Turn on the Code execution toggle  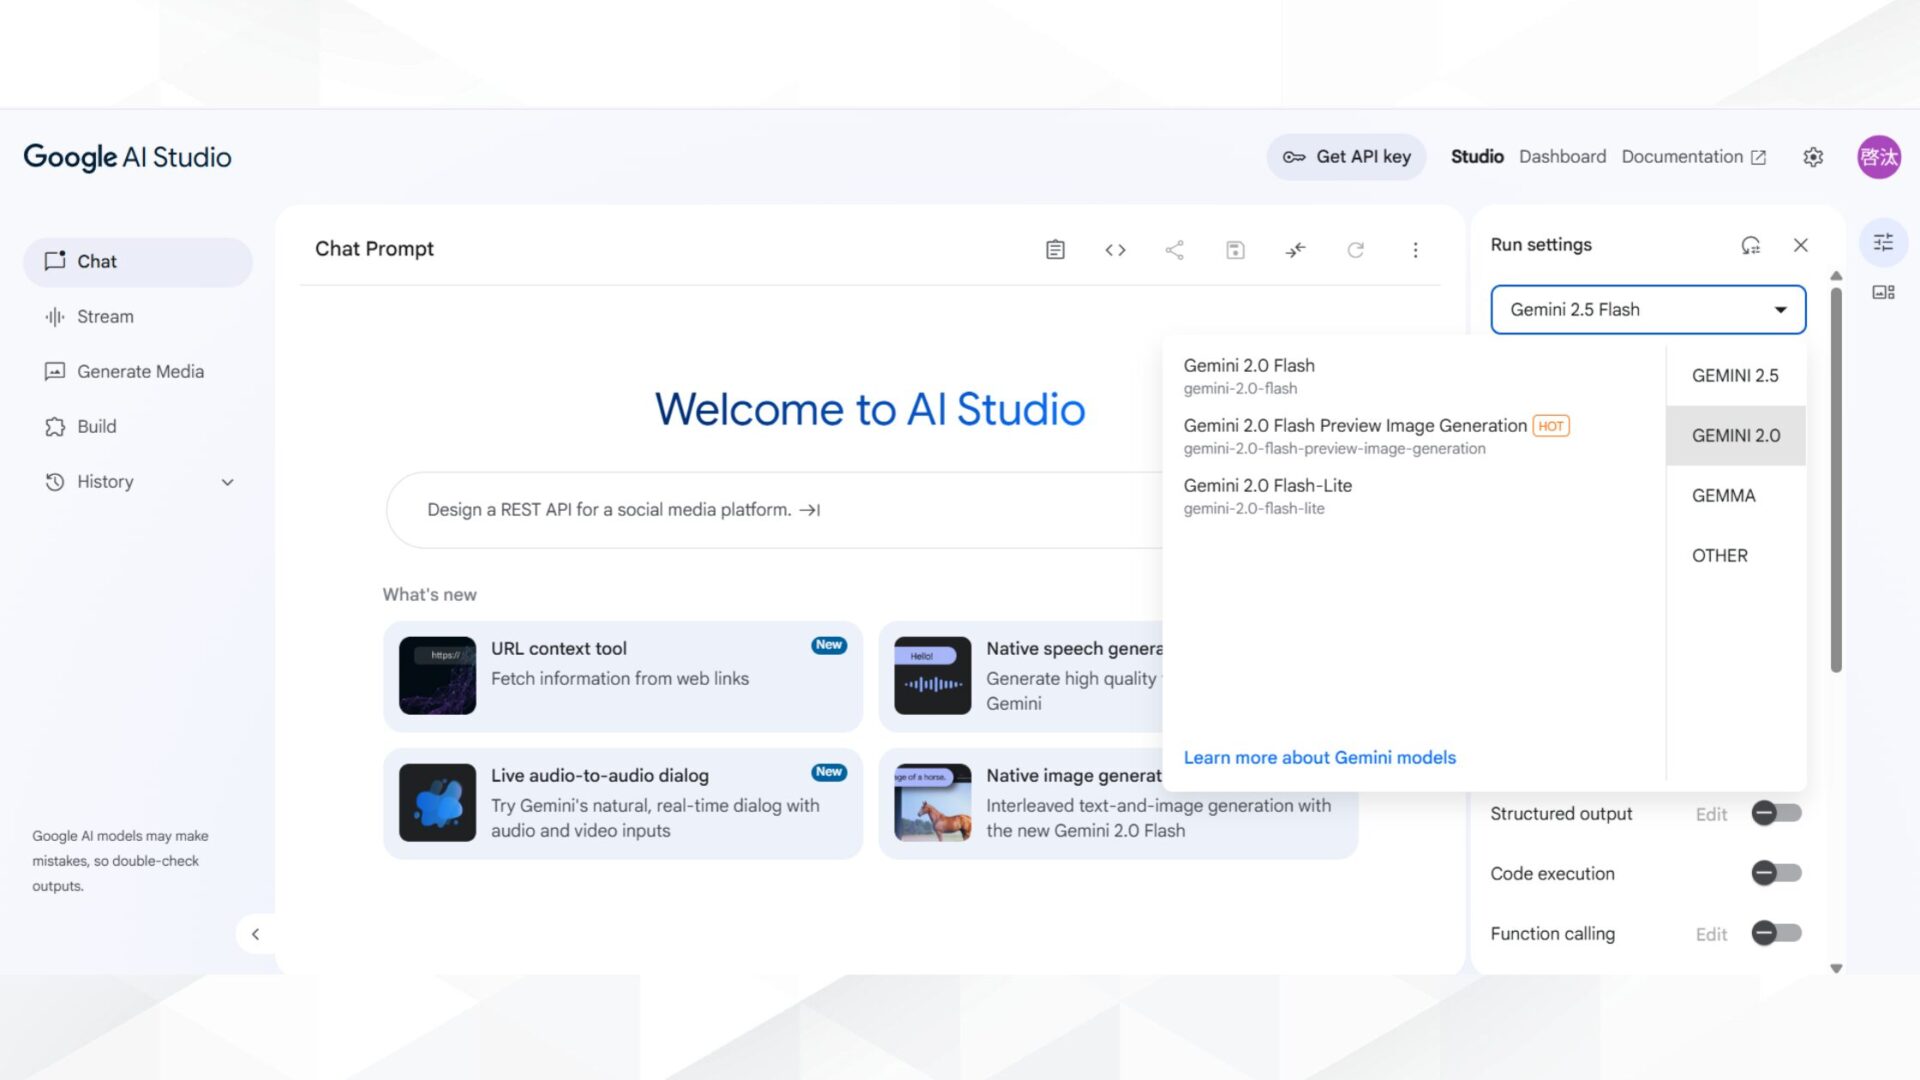[1776, 873]
